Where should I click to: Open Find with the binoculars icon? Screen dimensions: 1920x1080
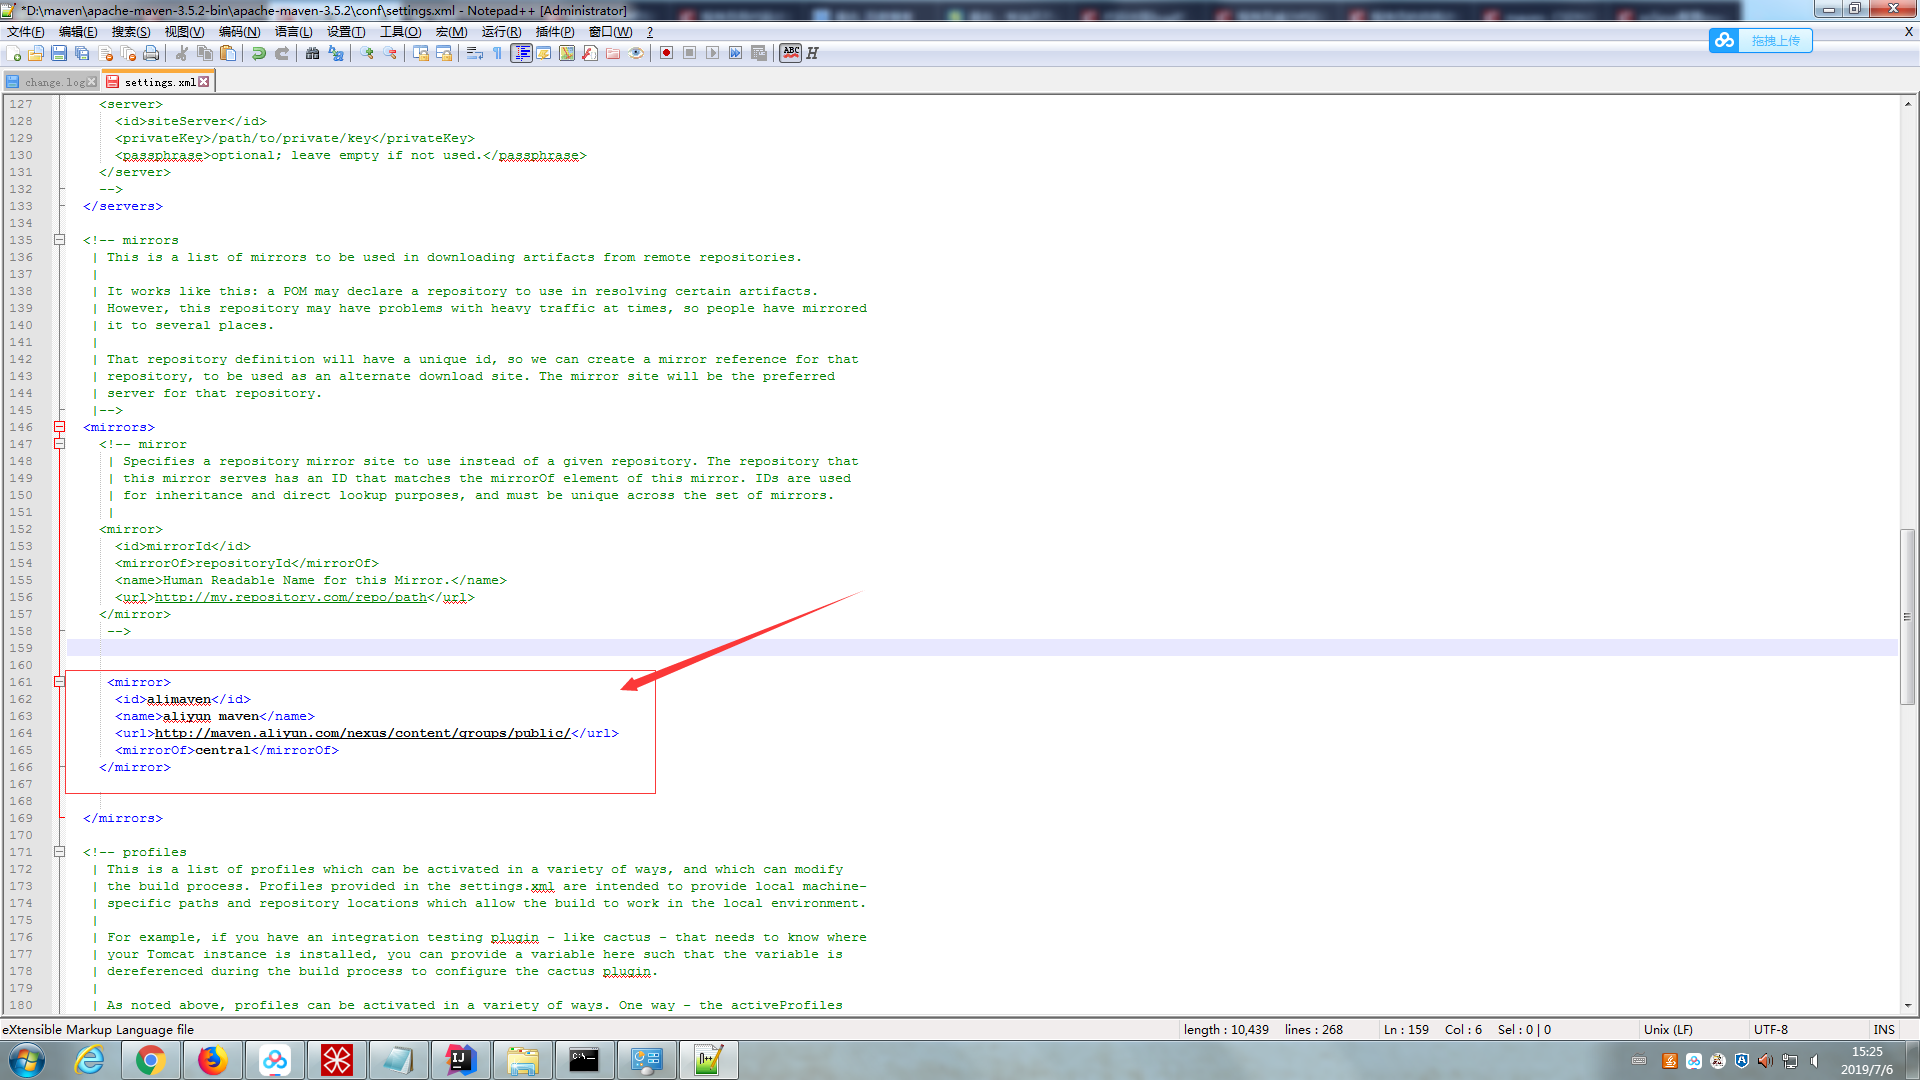click(x=313, y=53)
